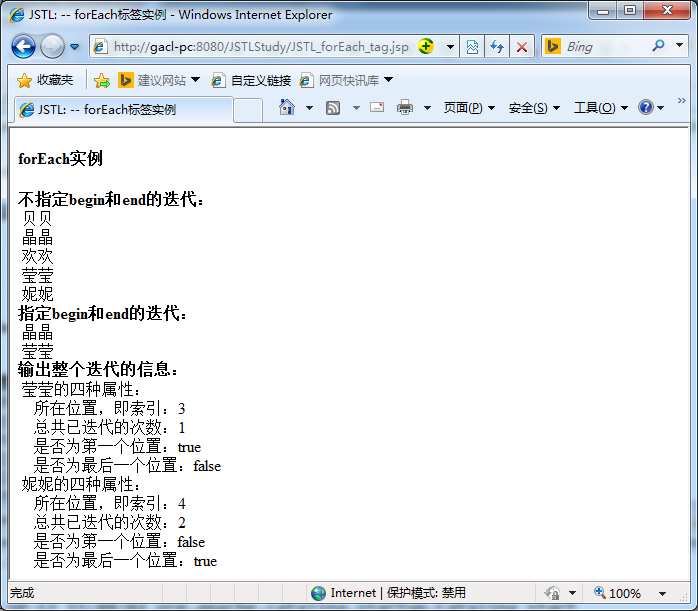
Task: Click 莹莹的四种属性 line
Action: pyautogui.click(x=81, y=389)
